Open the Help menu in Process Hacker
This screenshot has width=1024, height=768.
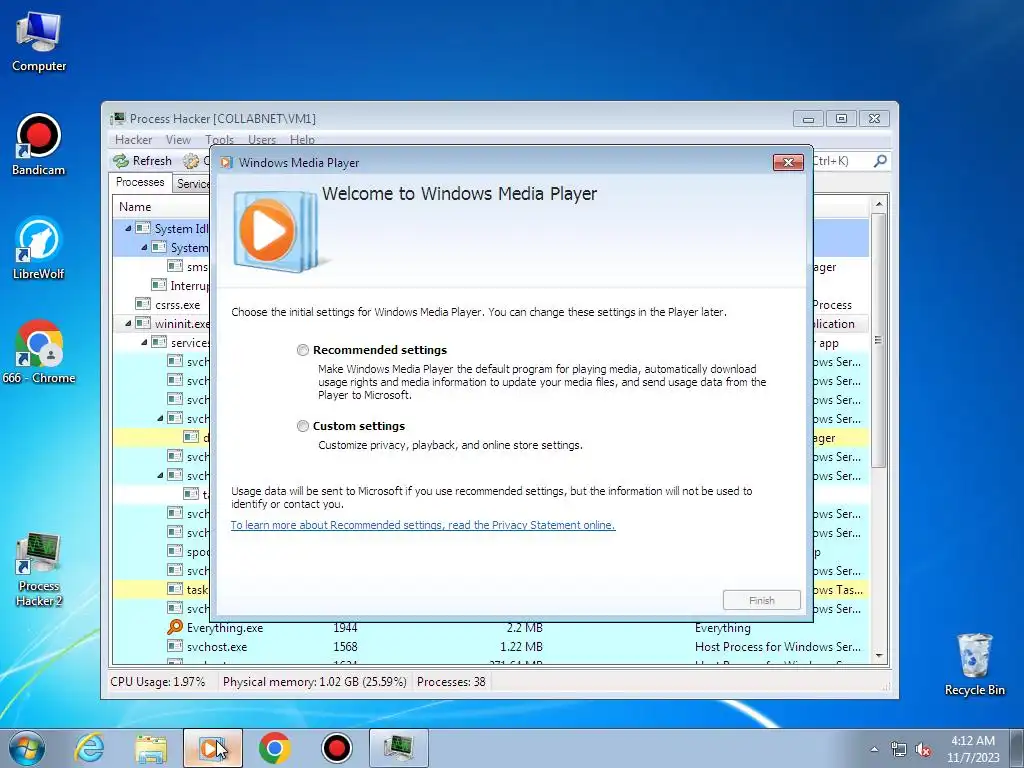click(x=302, y=140)
